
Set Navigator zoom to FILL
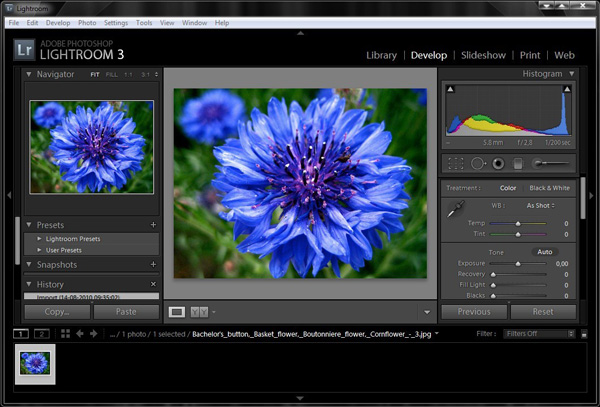(112, 75)
